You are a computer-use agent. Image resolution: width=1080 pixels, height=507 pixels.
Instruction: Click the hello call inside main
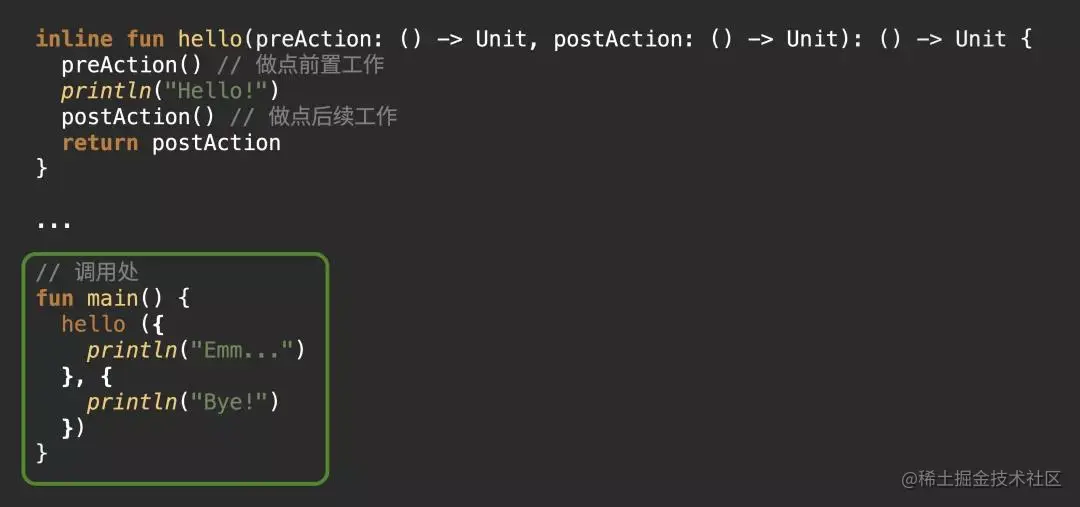point(93,324)
